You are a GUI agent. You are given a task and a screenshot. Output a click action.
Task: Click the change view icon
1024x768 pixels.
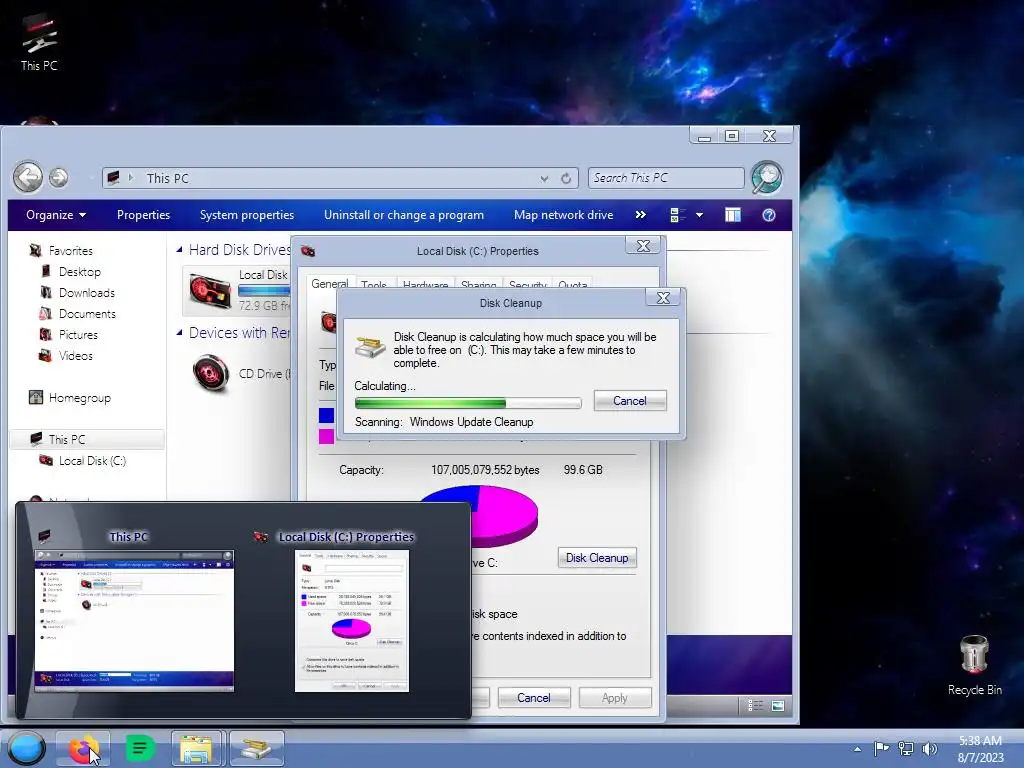(678, 215)
